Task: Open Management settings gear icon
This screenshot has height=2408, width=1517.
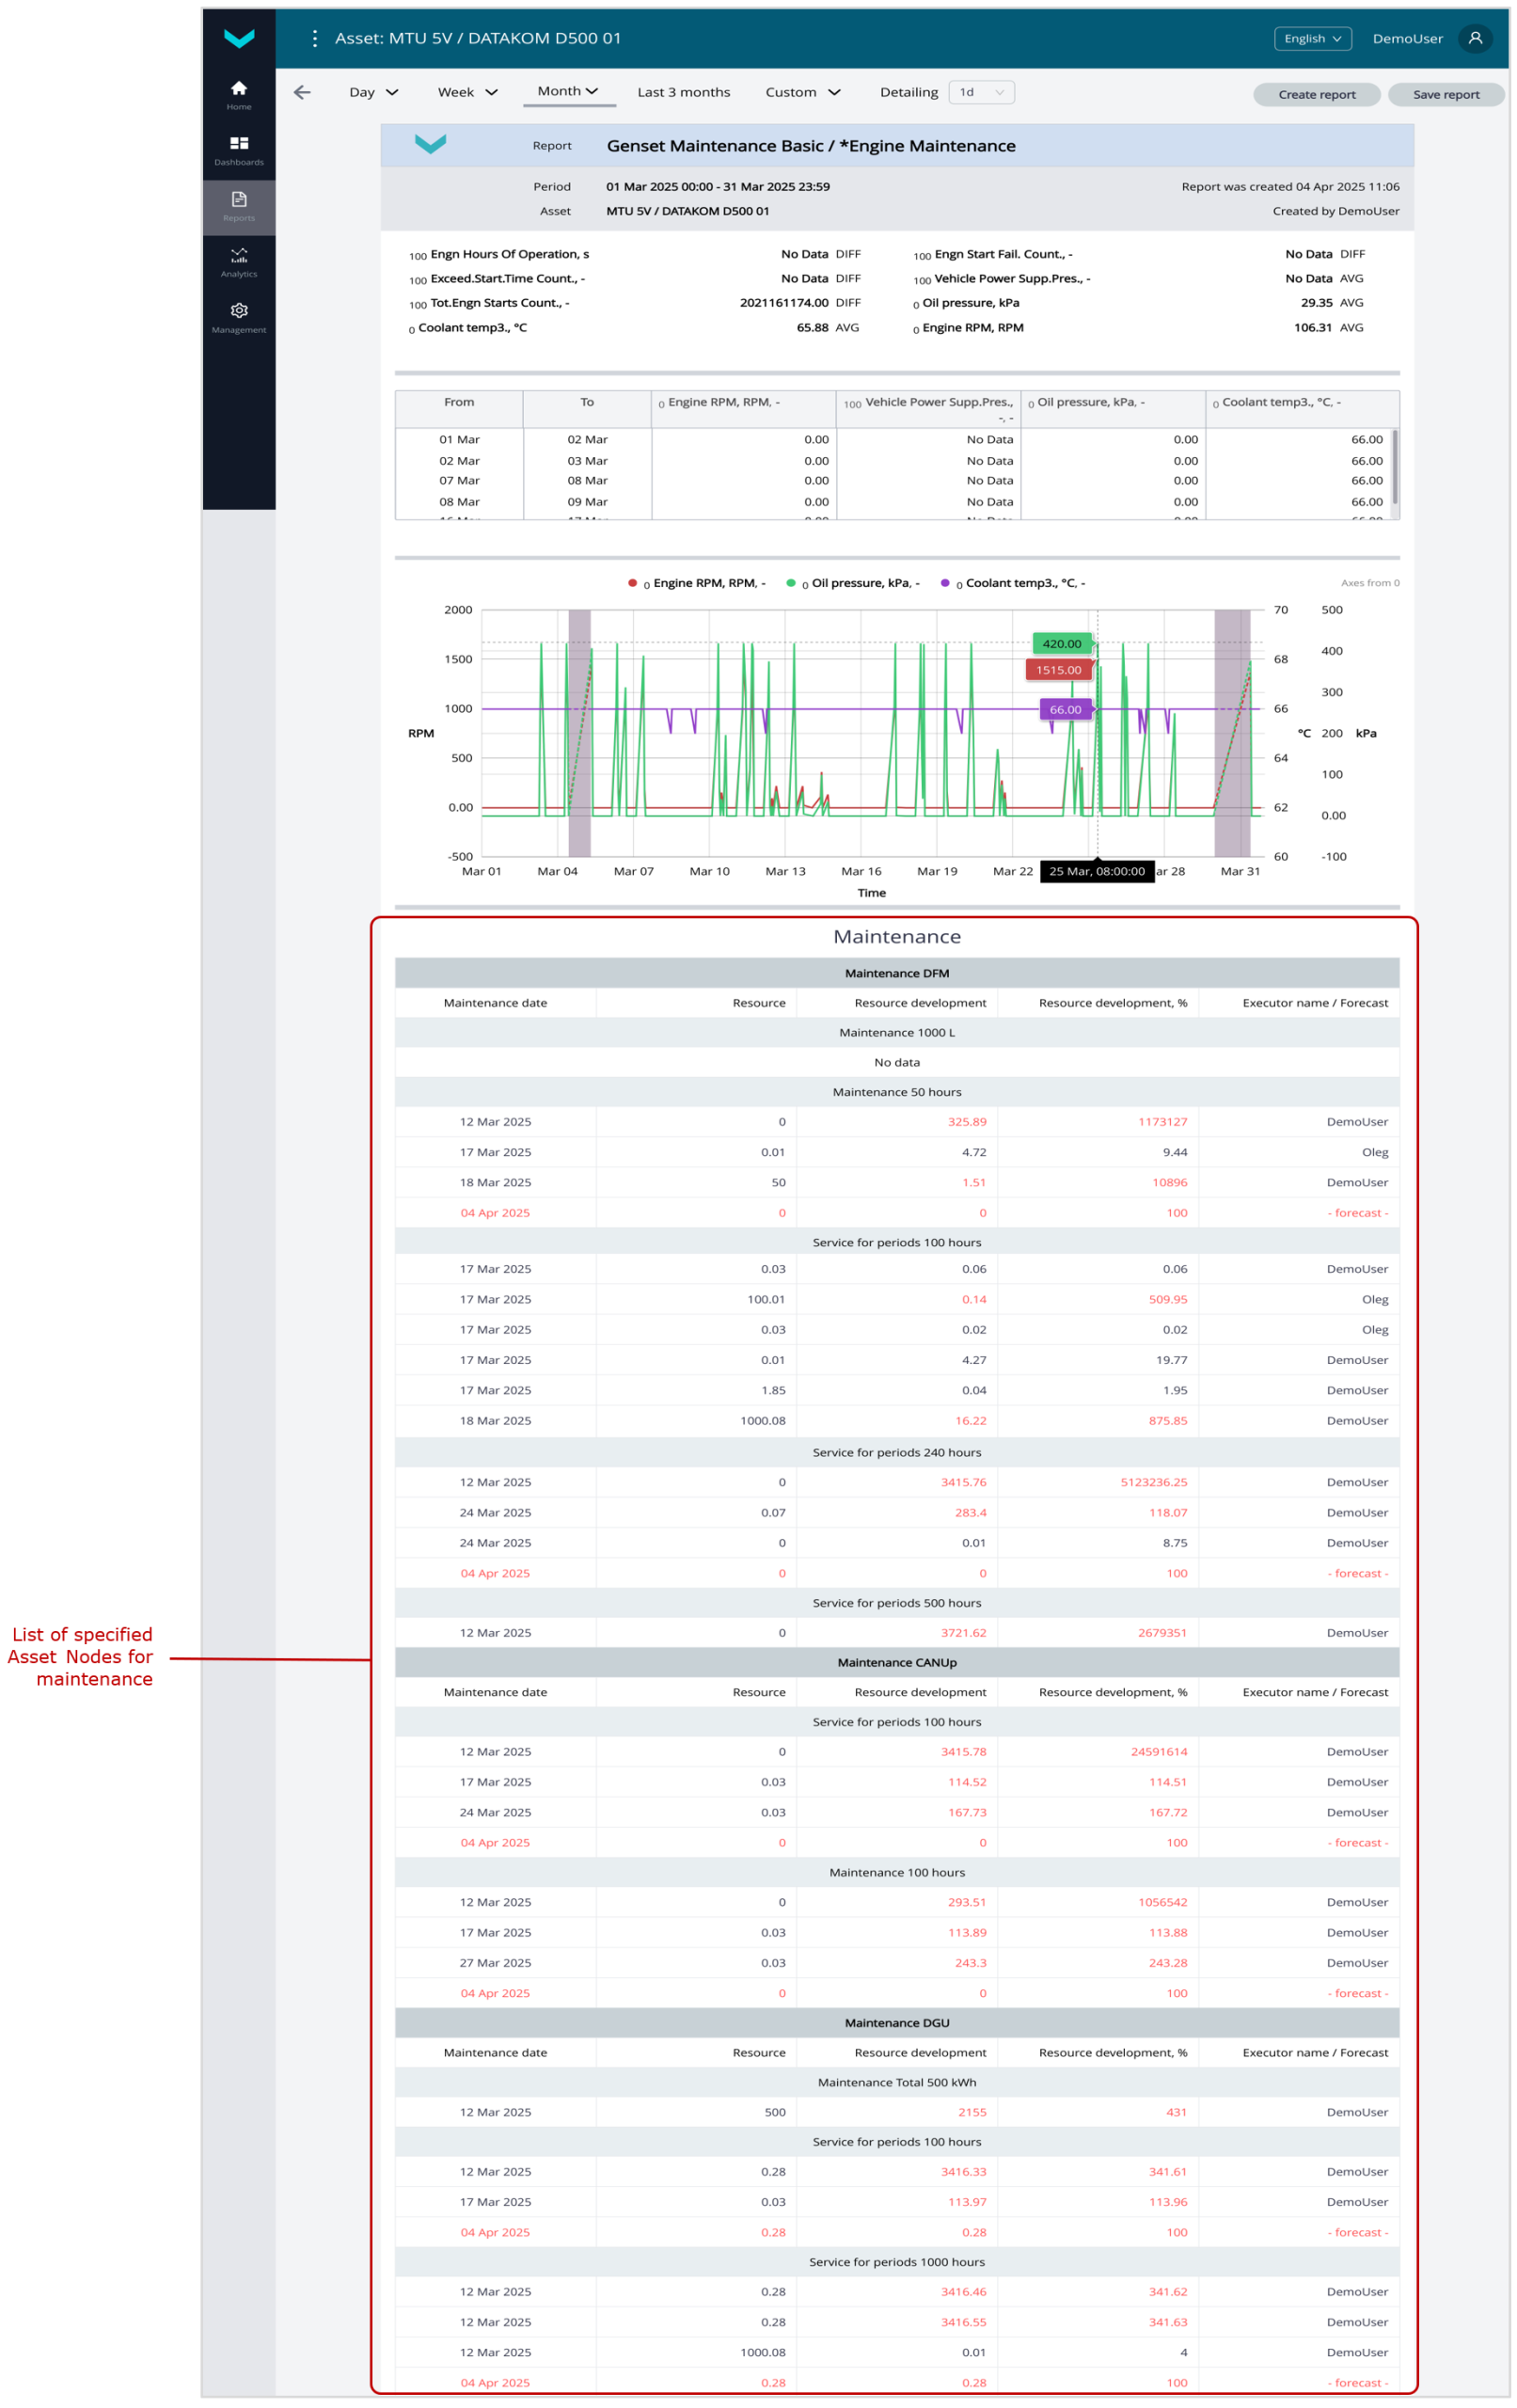Action: [x=238, y=317]
